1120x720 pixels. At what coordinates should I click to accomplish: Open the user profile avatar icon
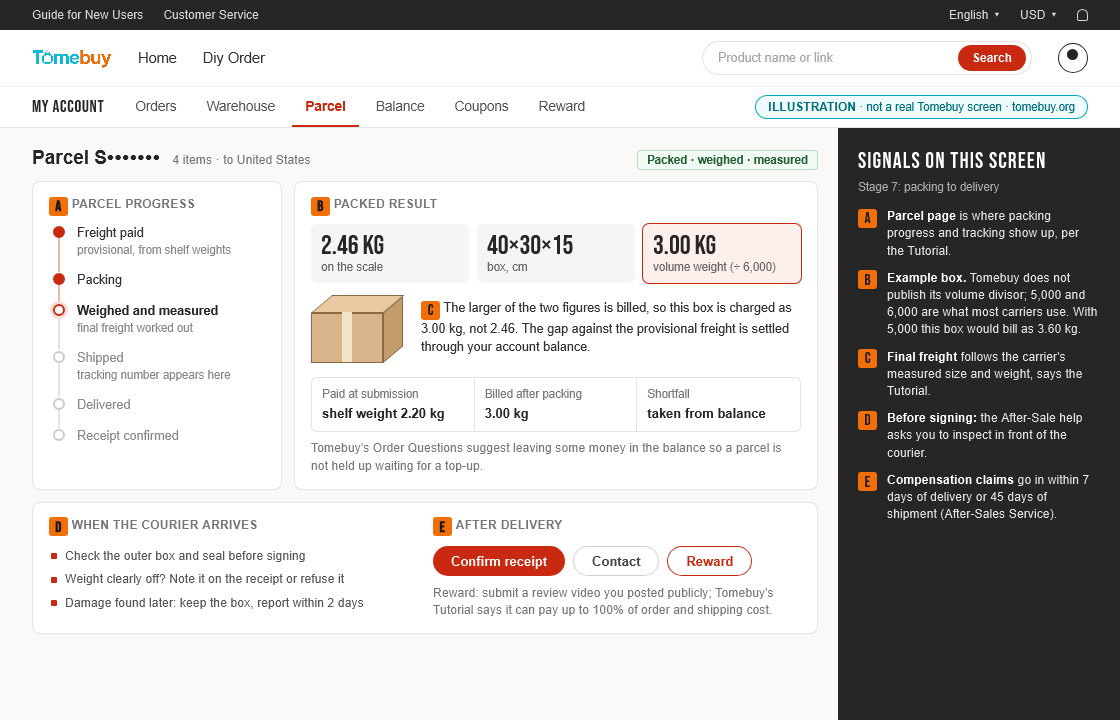click(1072, 58)
